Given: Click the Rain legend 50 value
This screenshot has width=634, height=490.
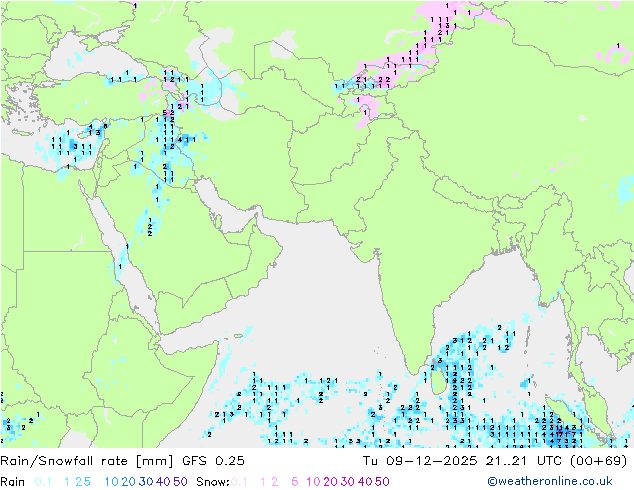Looking at the screenshot, I should 180,482.
